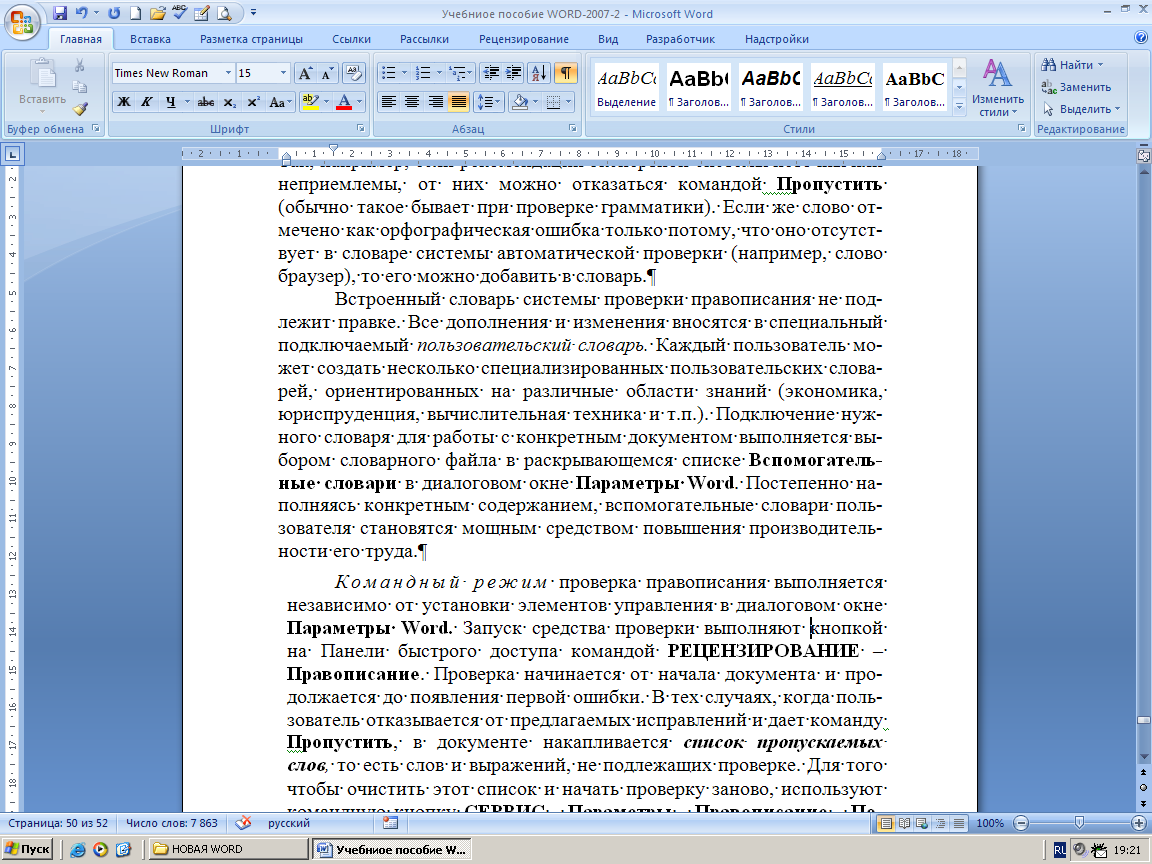The width and height of the screenshot is (1152, 864).
Task: Open view ruler button above vertical scrollbar
Action: pyautogui.click(x=1143, y=155)
